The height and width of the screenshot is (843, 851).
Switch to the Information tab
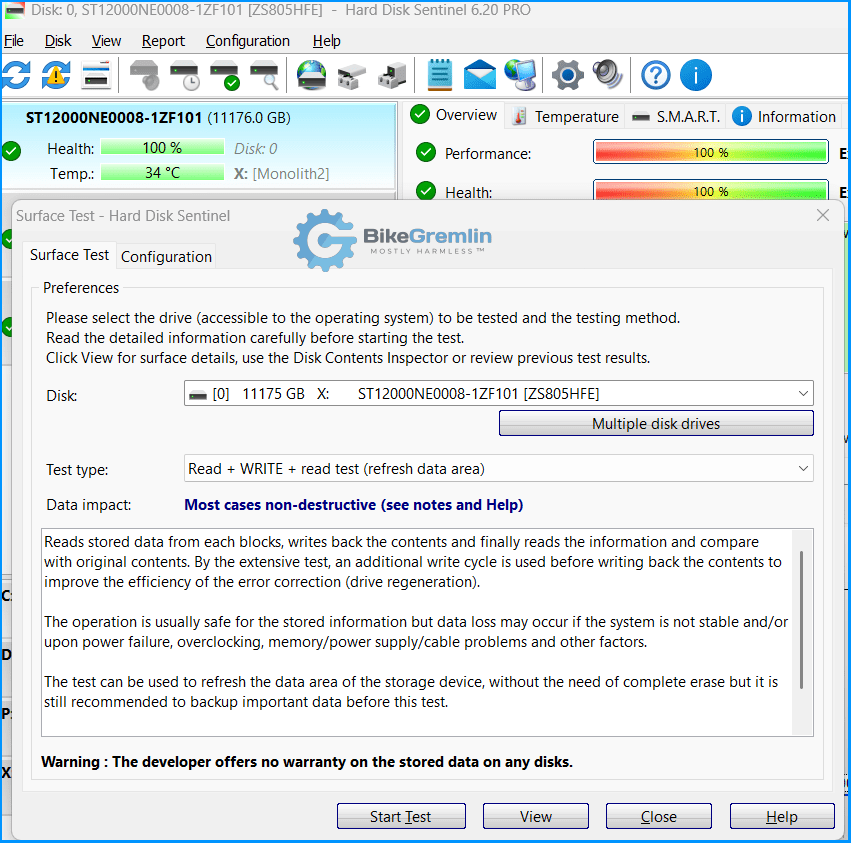[783, 116]
